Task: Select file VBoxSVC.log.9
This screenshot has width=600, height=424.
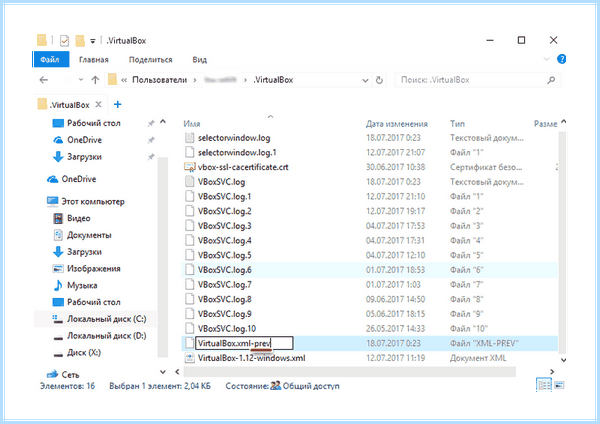Action: 224,314
